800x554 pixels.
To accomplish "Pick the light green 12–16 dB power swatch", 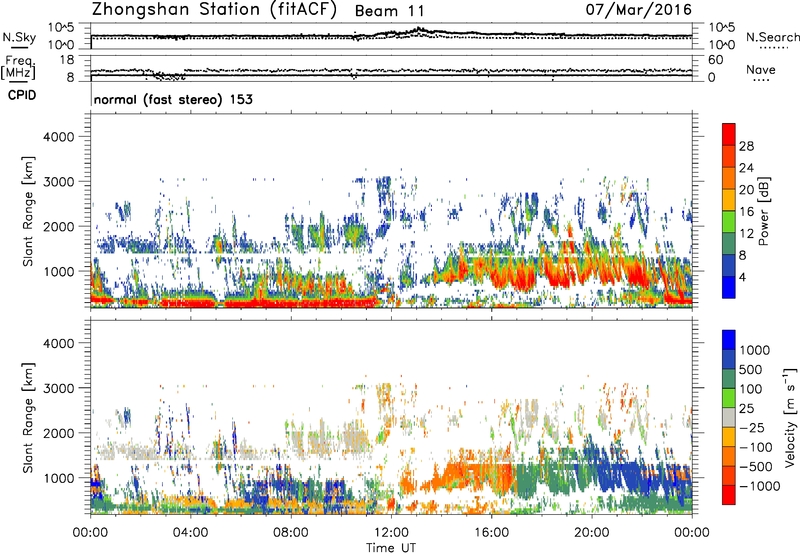I will point(729,222).
